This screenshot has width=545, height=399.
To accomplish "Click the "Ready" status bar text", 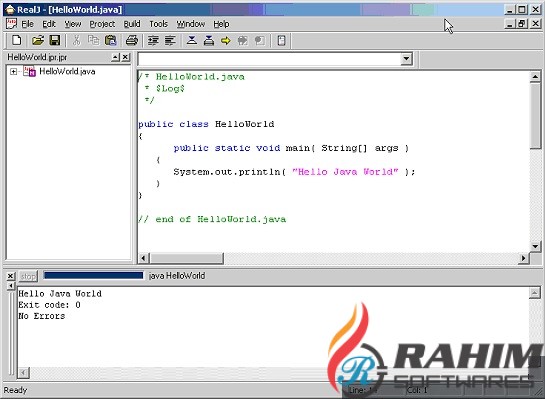I will (x=15, y=390).
